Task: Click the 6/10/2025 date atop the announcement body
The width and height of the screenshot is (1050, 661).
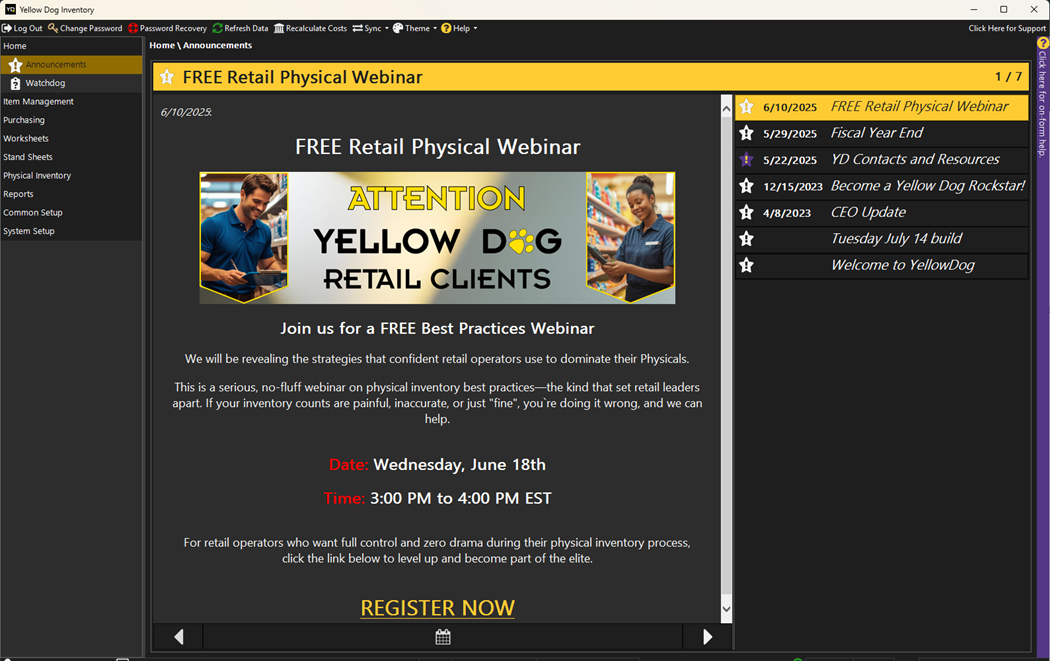Action: pos(186,112)
